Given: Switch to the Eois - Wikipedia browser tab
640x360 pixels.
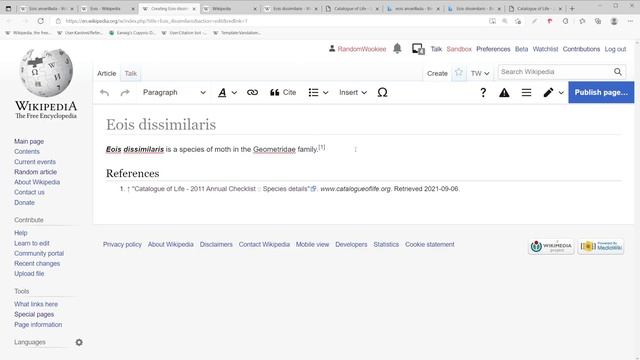Looking at the screenshot, I should (x=108, y=8).
